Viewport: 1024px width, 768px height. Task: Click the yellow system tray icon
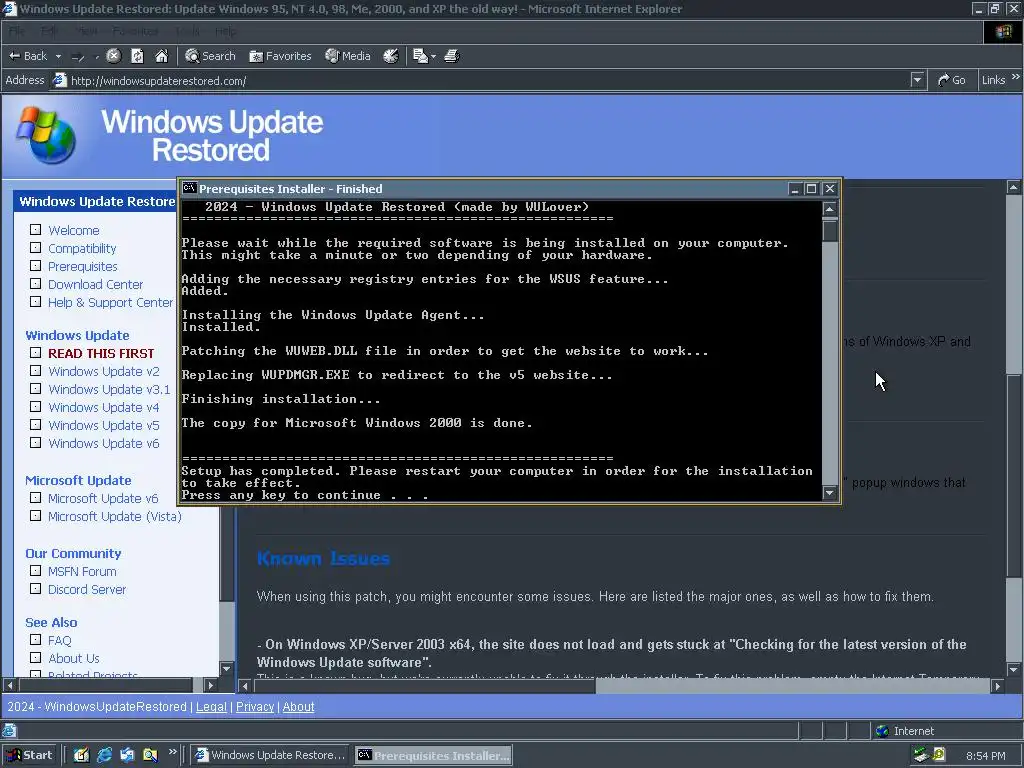point(938,756)
